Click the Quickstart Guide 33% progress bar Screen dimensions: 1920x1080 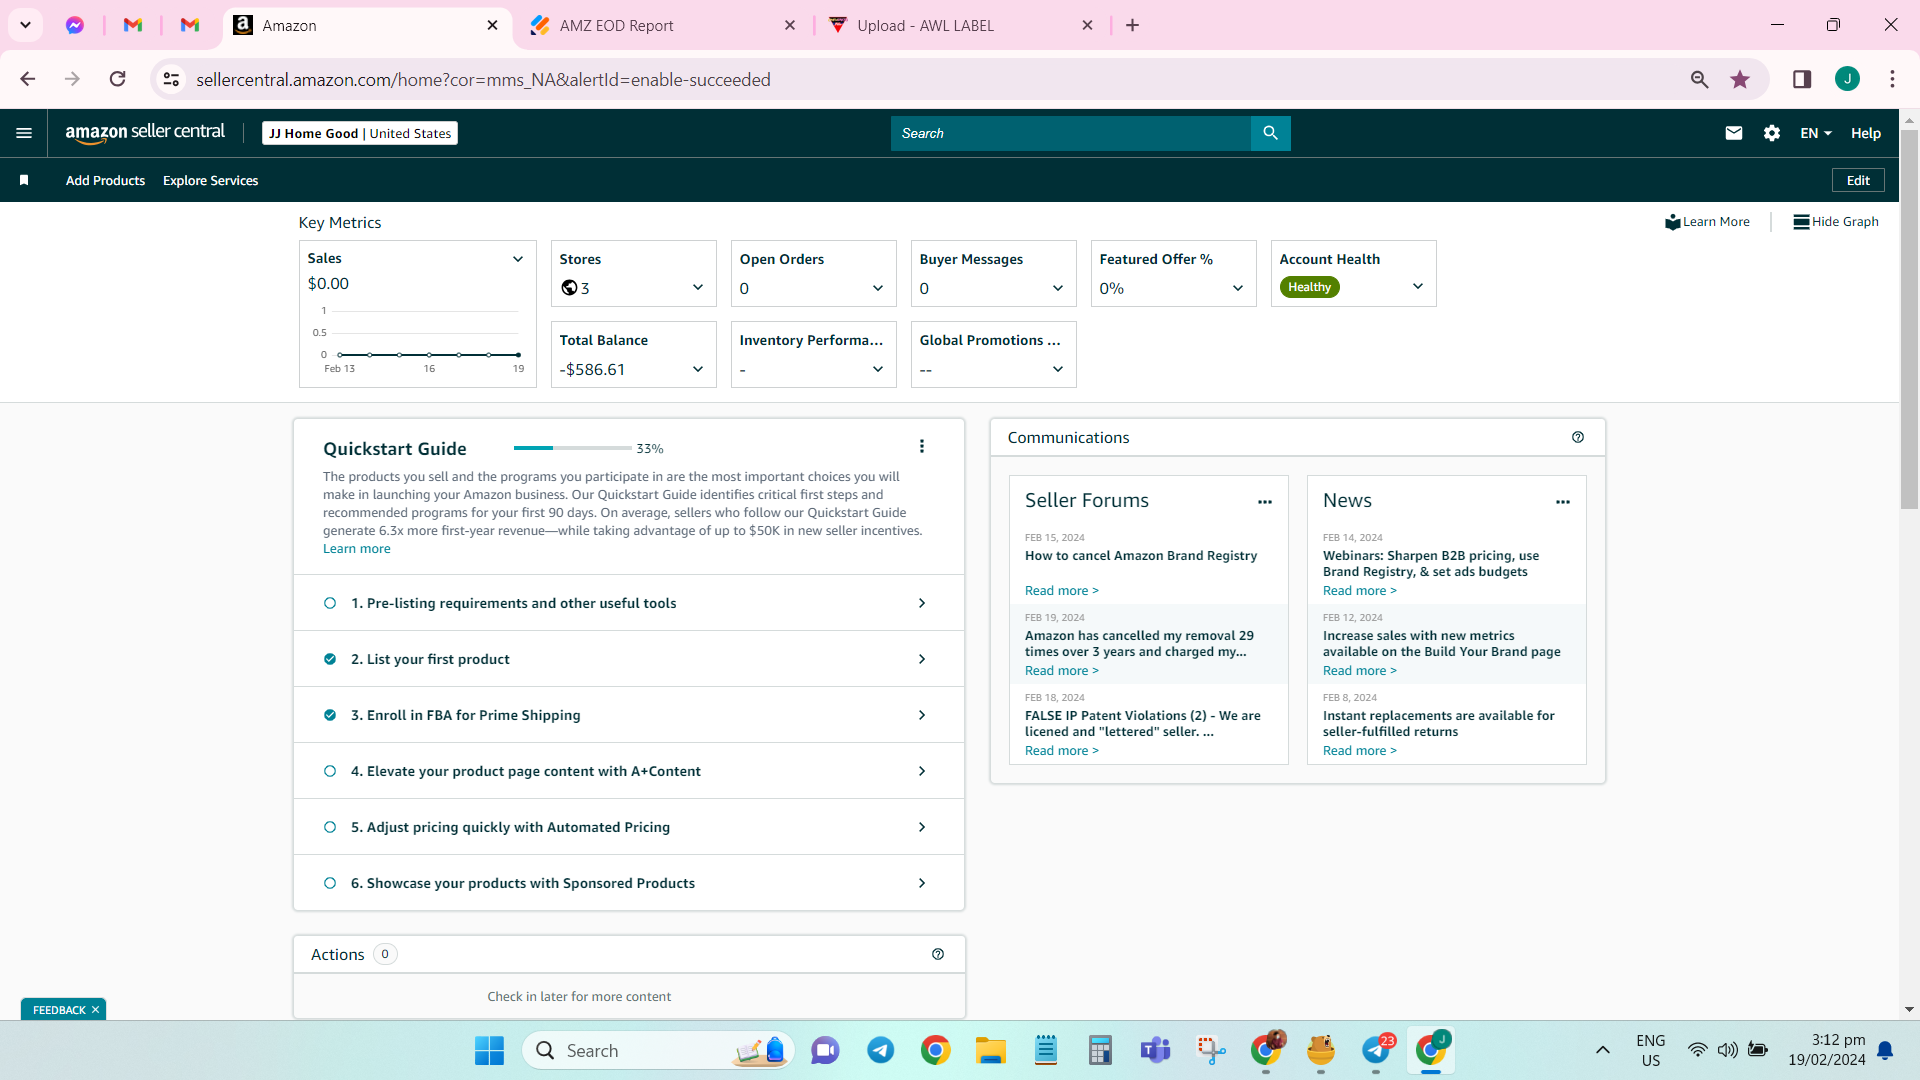point(573,448)
